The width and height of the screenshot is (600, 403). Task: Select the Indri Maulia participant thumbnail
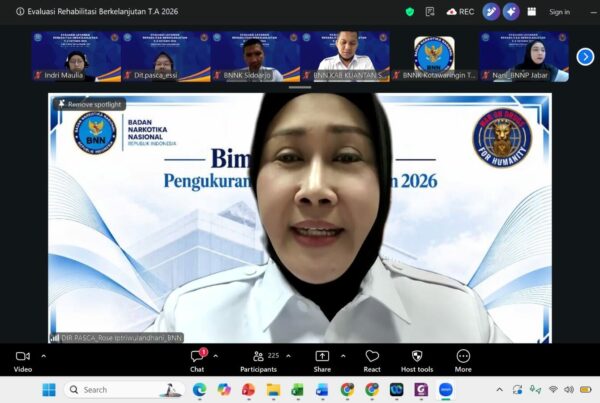(76, 57)
